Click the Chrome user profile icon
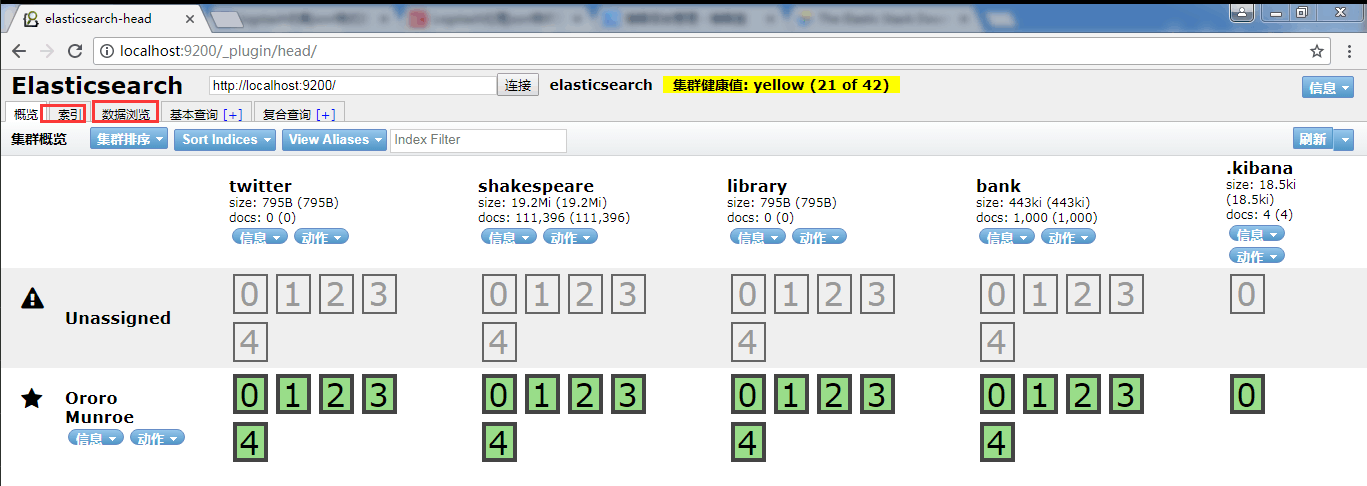Image resolution: width=1367 pixels, height=486 pixels. [1242, 12]
